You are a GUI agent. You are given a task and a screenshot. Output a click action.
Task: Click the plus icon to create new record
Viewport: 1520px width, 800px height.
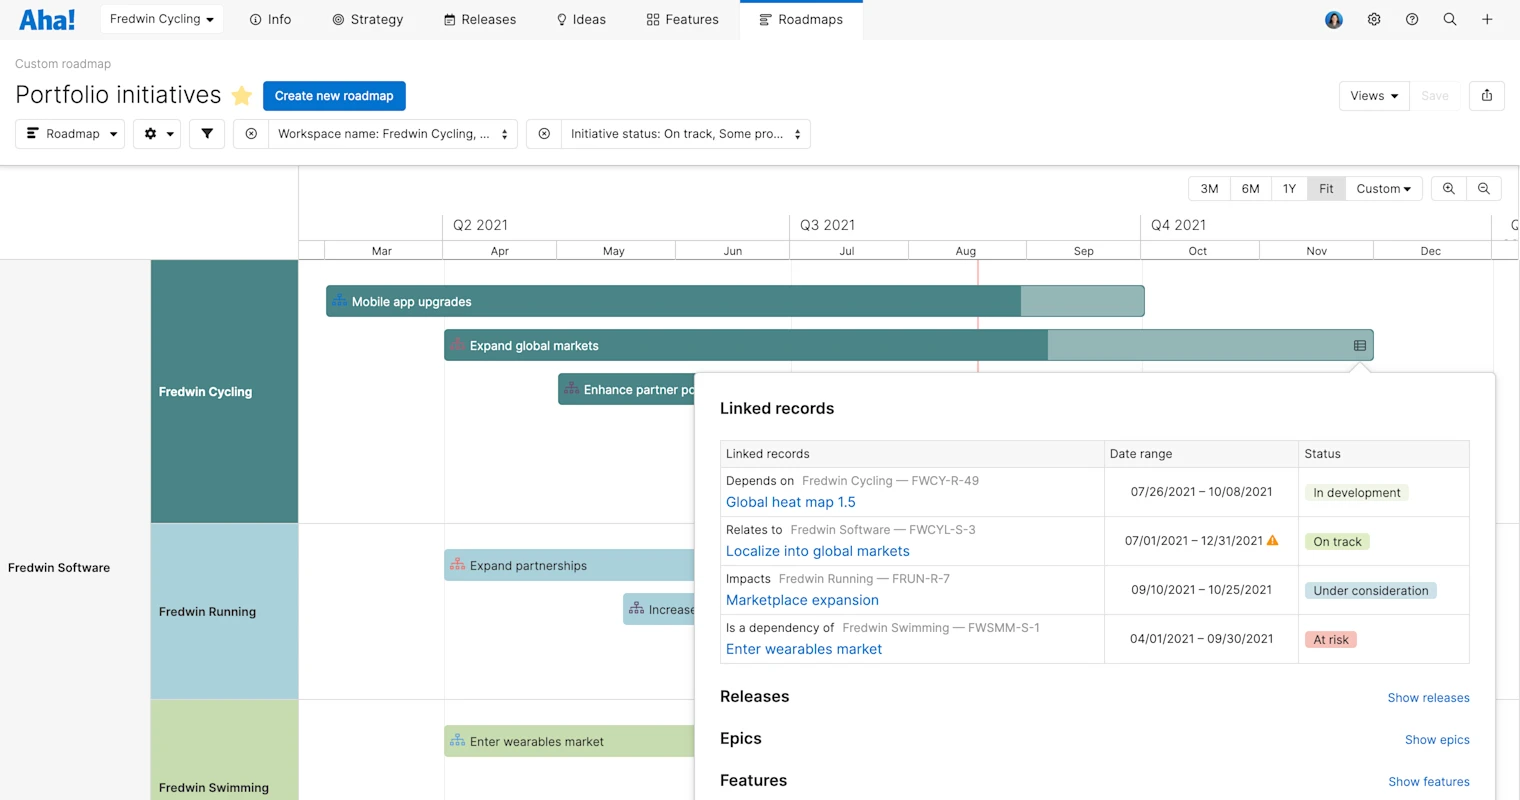[x=1488, y=19]
